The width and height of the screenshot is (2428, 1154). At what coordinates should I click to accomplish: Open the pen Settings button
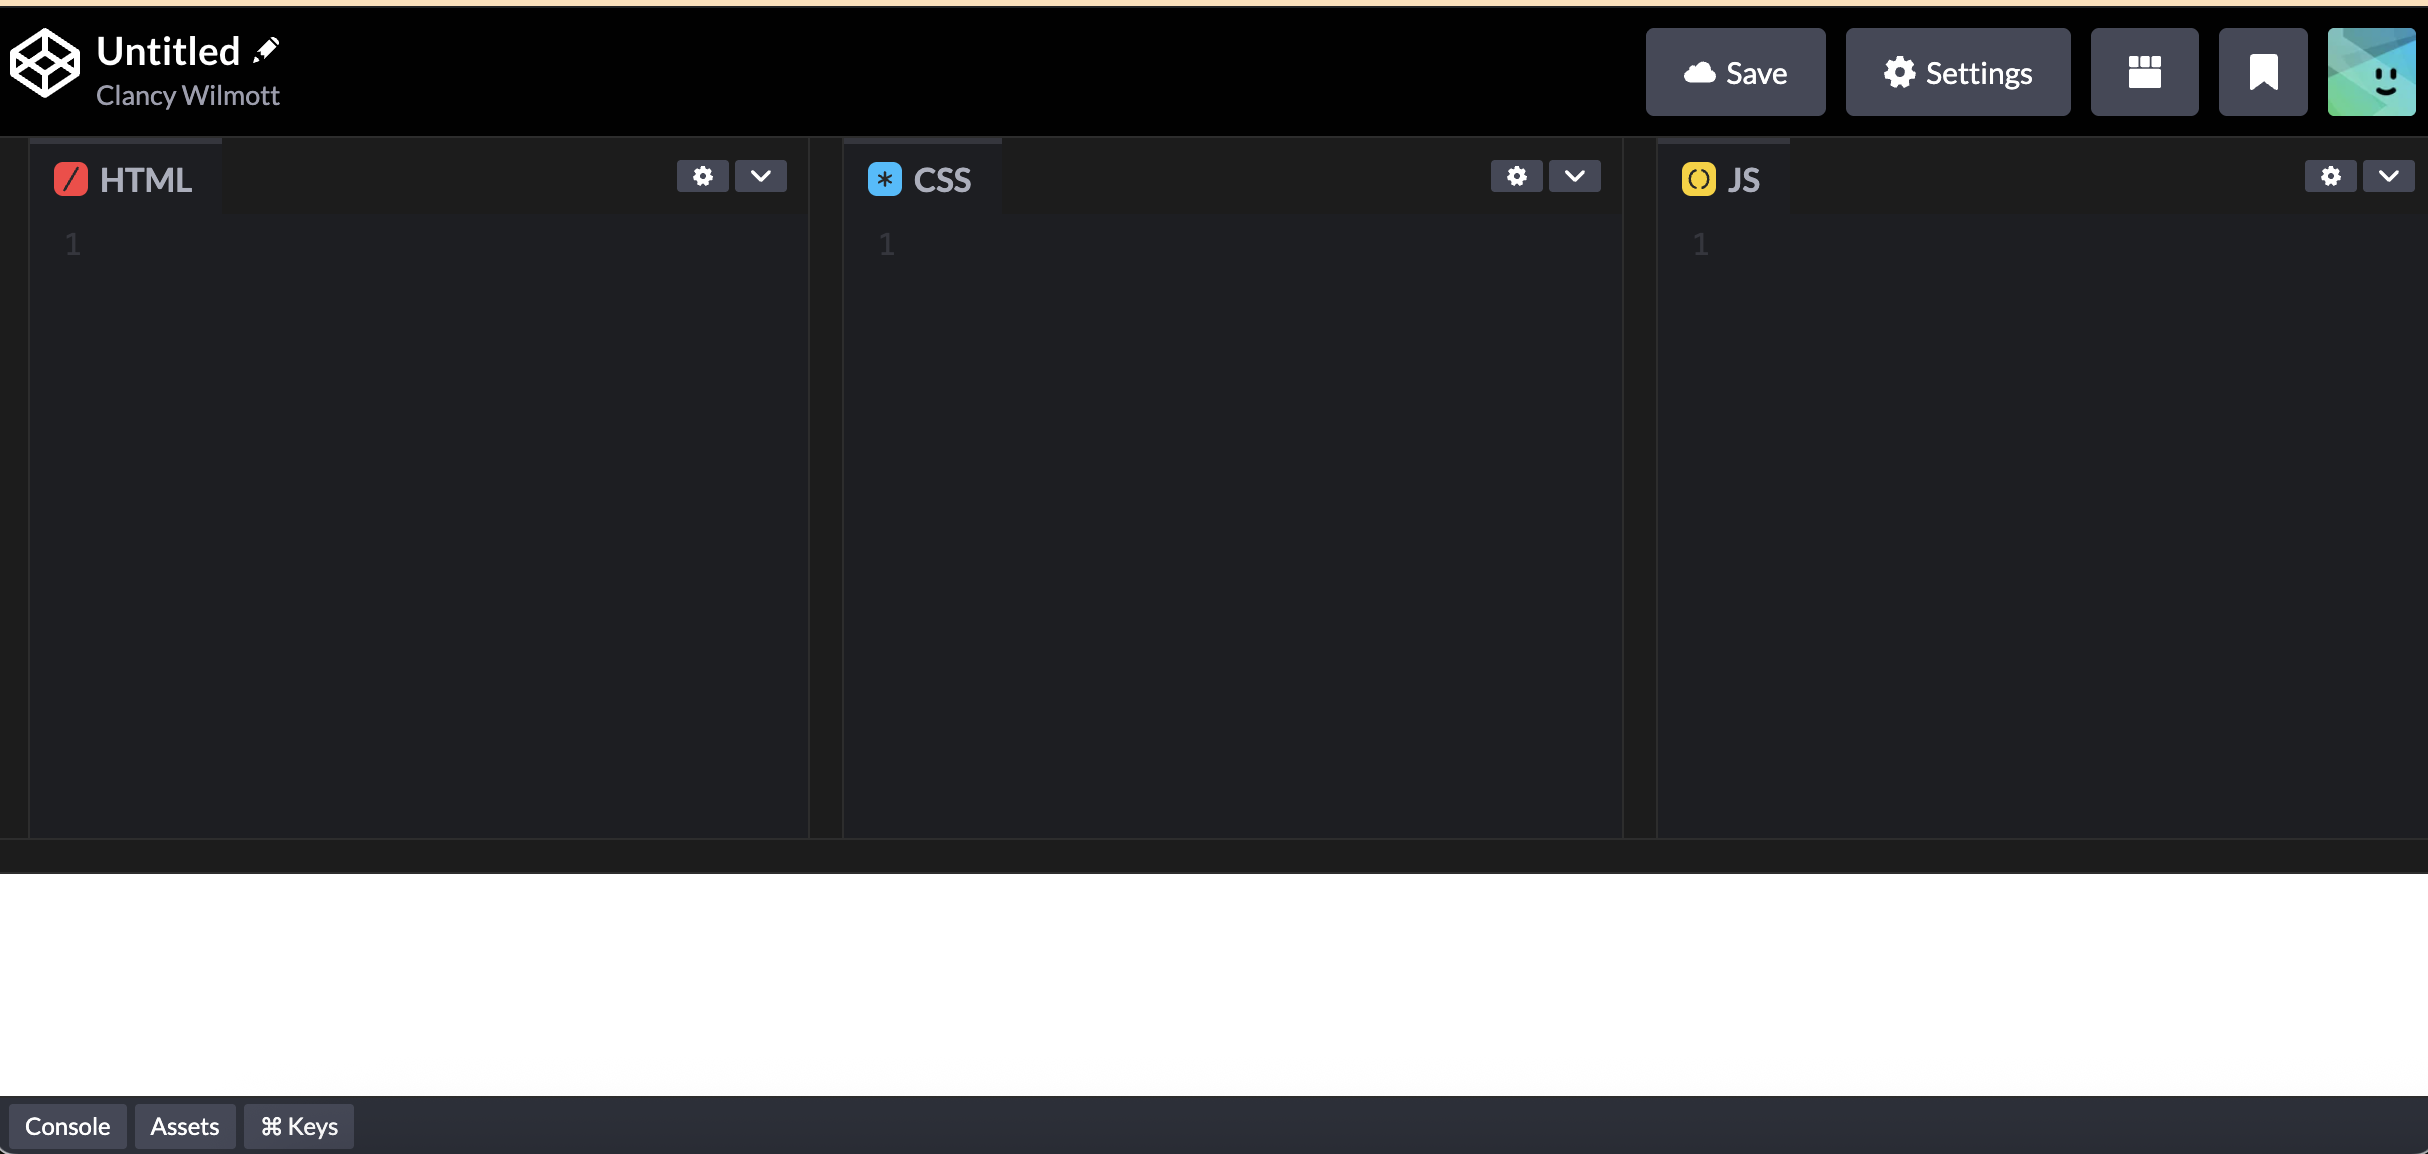1957,73
